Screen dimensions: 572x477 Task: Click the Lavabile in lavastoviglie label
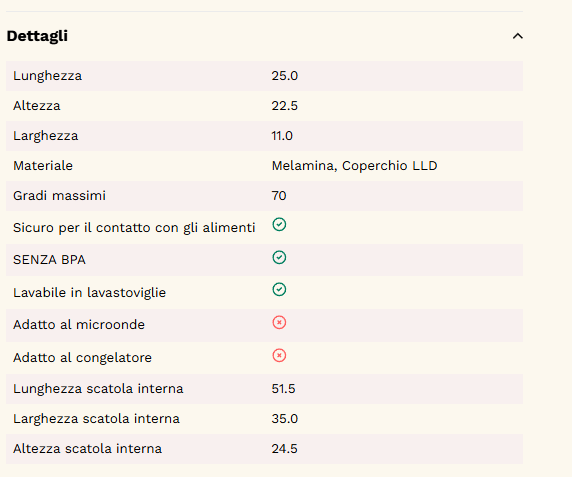[x=90, y=293]
